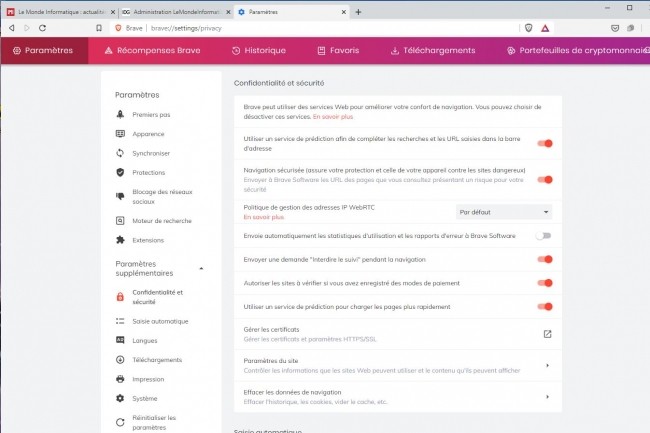Click the Protections shield icon
The image size is (650, 433).
pyautogui.click(x=120, y=172)
